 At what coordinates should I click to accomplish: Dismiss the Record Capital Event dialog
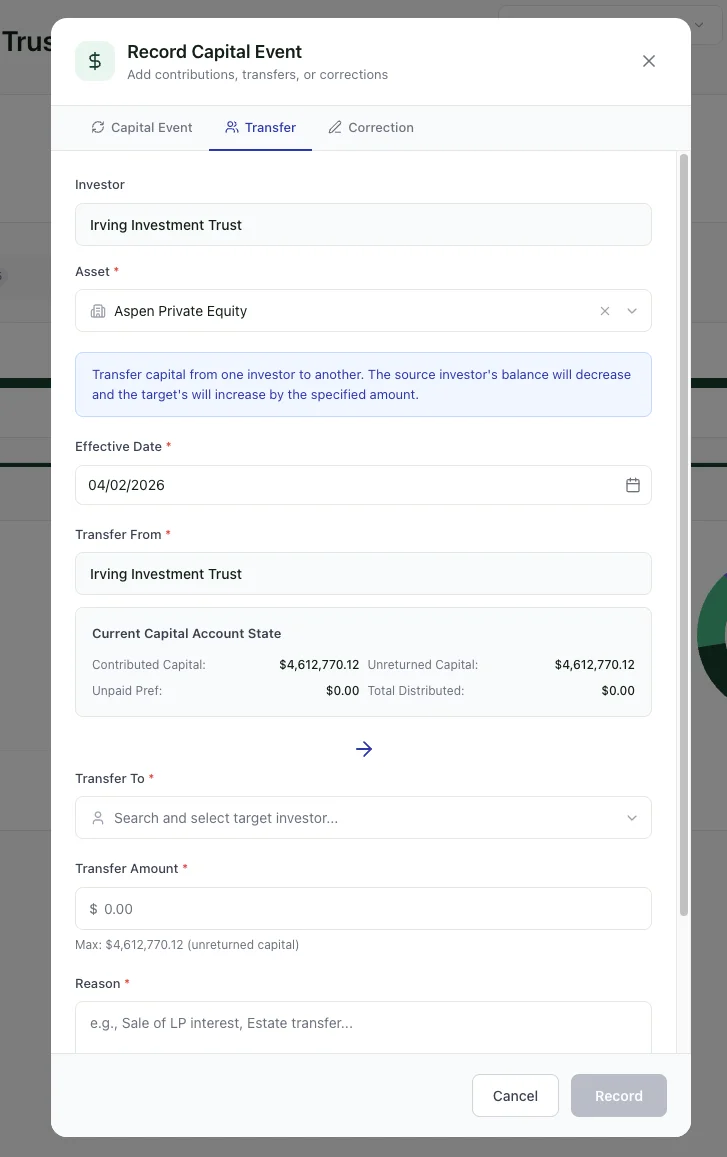pyautogui.click(x=648, y=61)
